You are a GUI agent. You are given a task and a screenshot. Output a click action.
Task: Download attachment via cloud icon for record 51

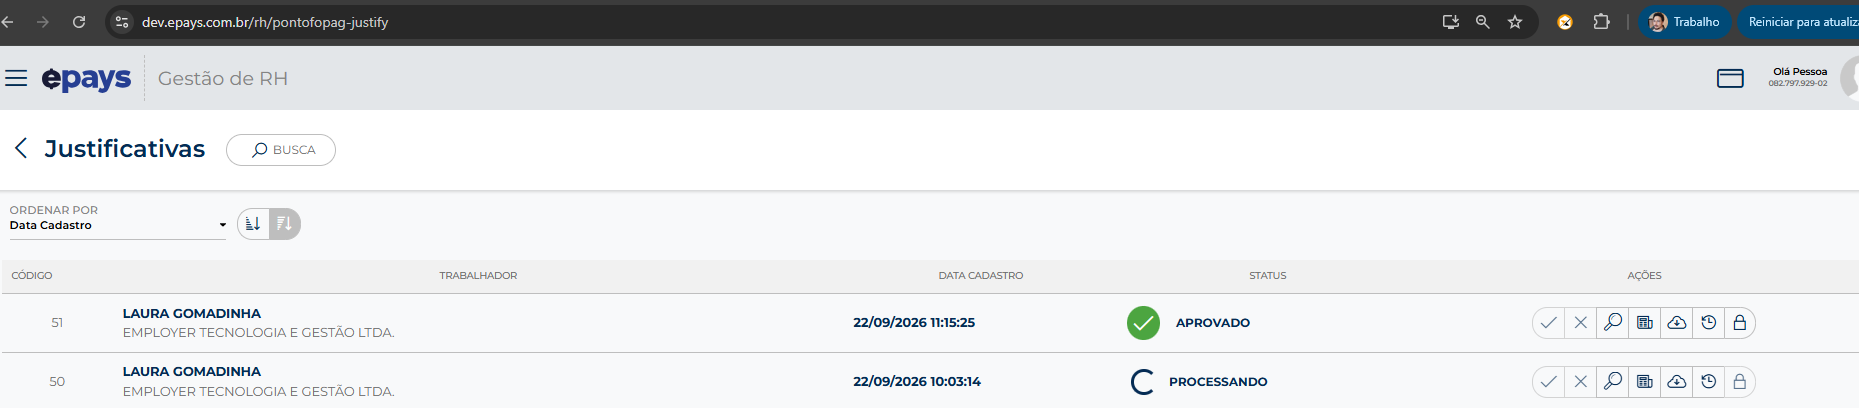pos(1677,322)
